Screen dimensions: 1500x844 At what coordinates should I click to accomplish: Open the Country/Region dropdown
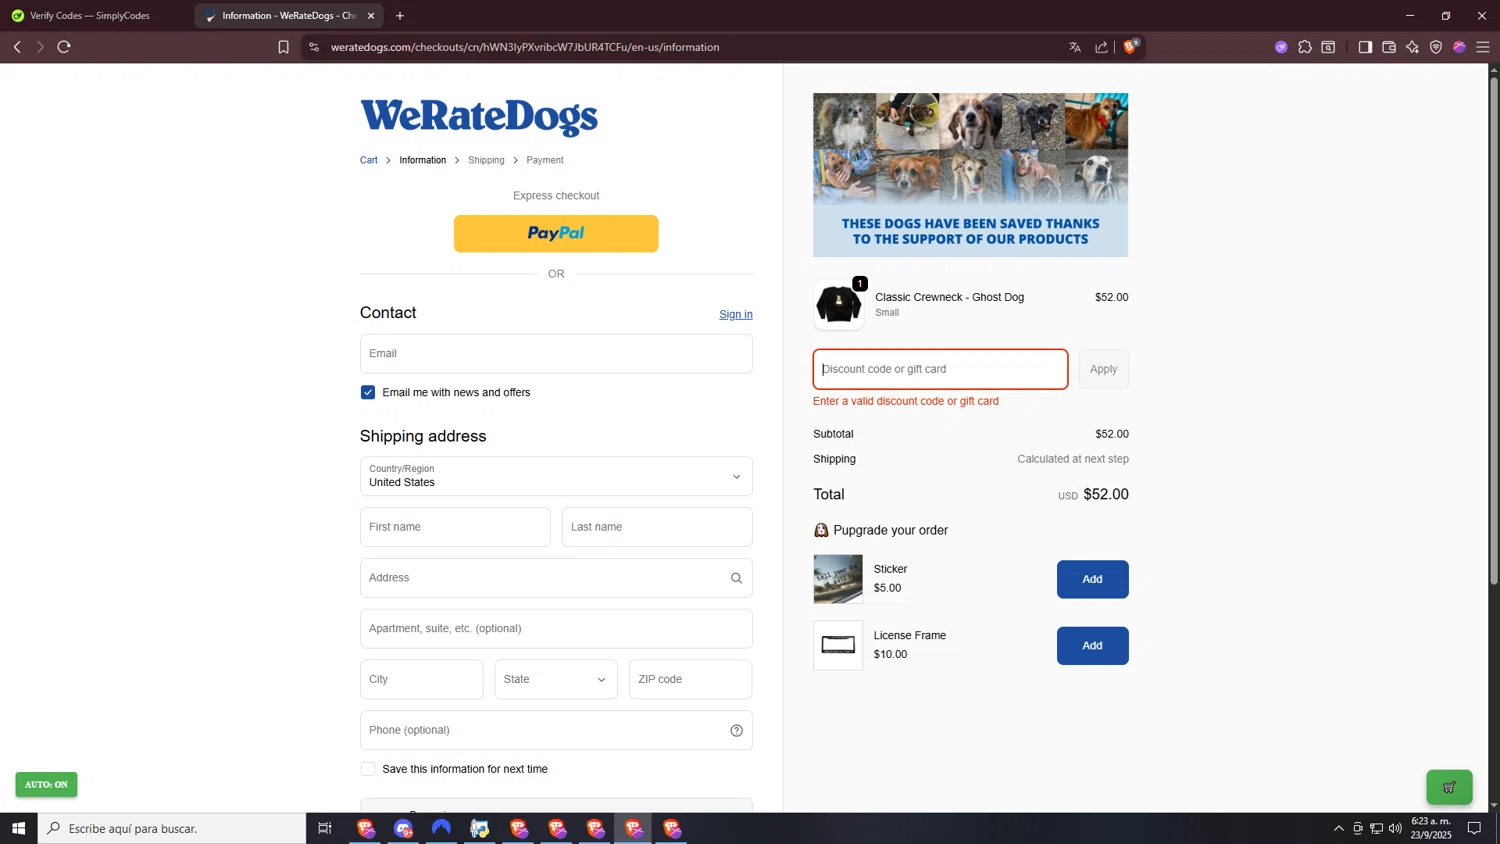[556, 476]
